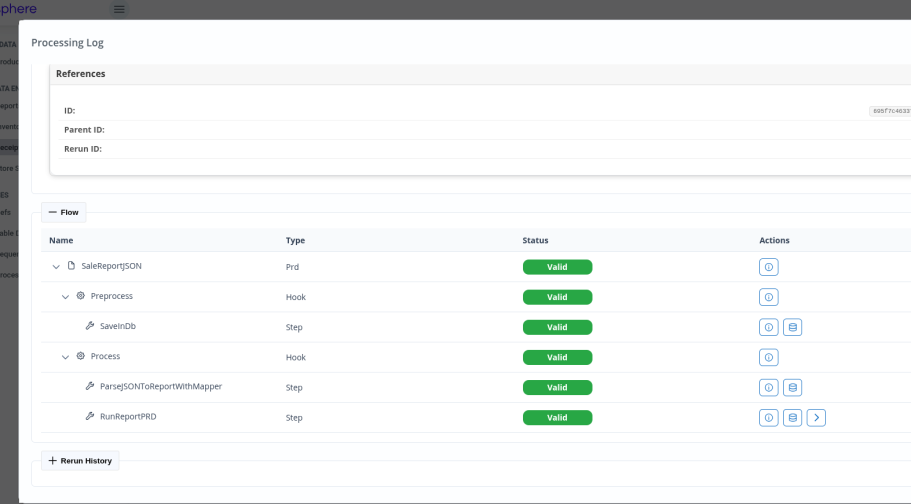This screenshot has height=504, width=911.
Task: View info for RunReportPRD step
Action: [x=768, y=417]
